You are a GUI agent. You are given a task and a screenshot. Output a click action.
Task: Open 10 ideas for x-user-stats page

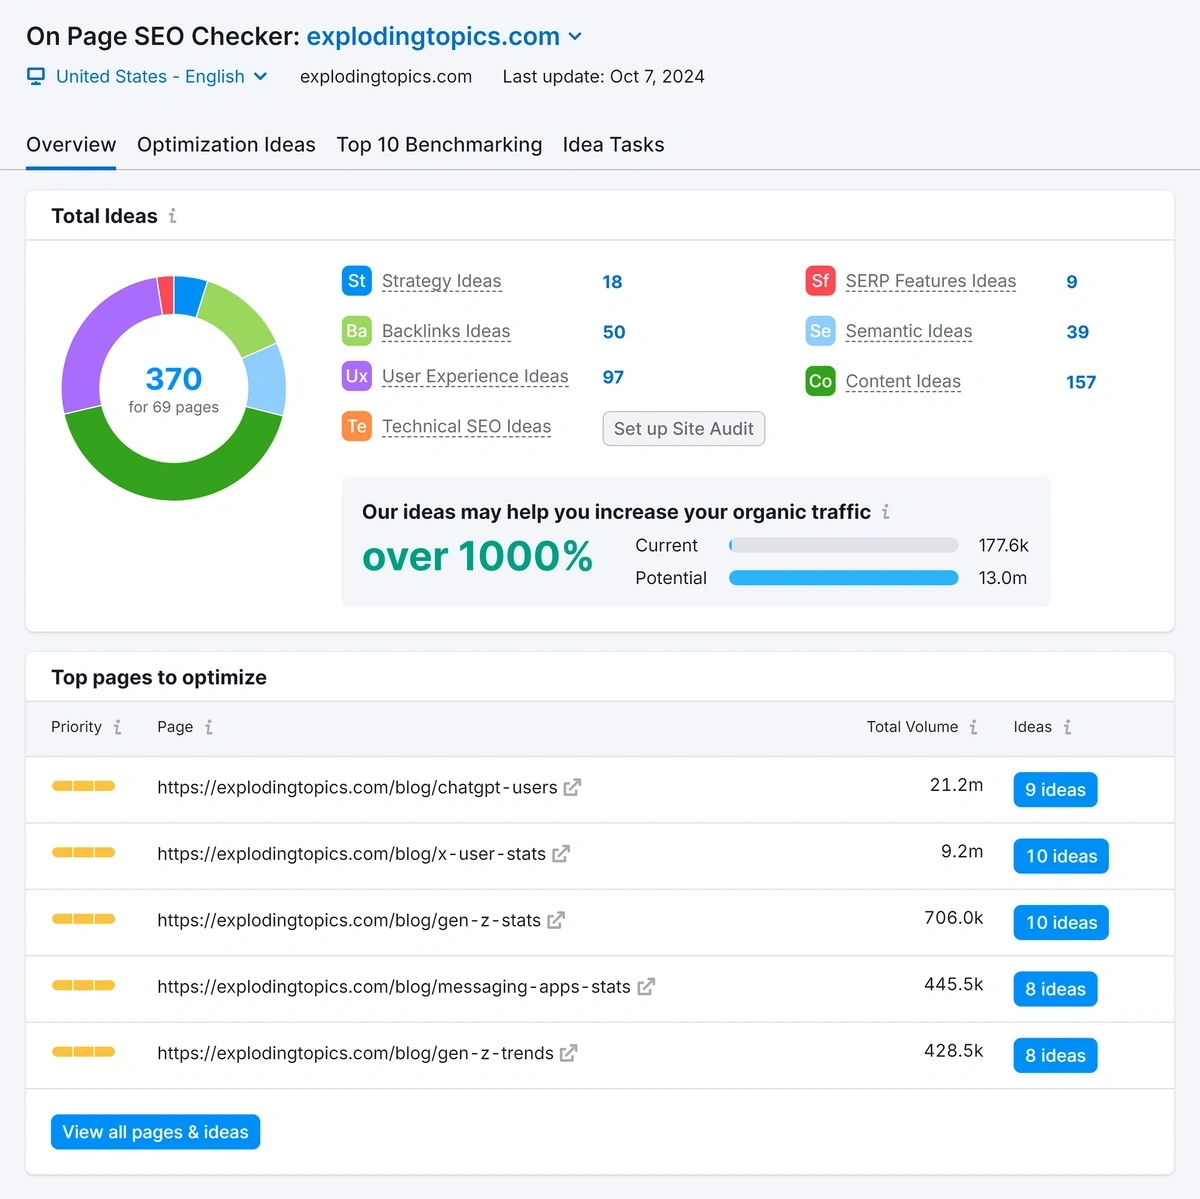(x=1061, y=856)
